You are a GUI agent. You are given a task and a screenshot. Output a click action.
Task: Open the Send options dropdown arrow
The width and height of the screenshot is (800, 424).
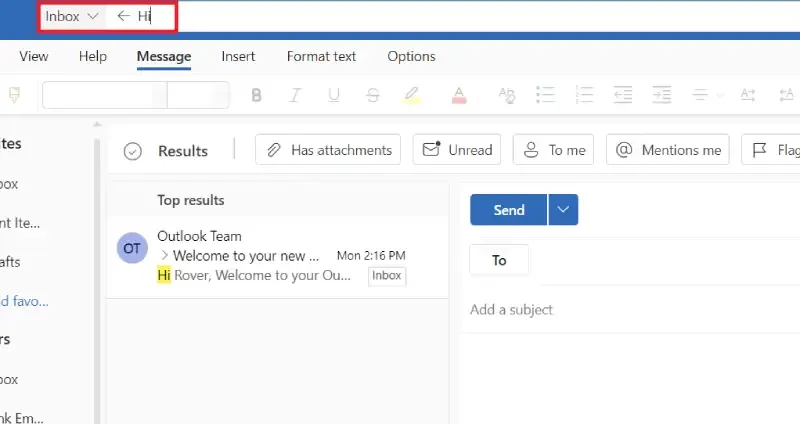pyautogui.click(x=563, y=210)
